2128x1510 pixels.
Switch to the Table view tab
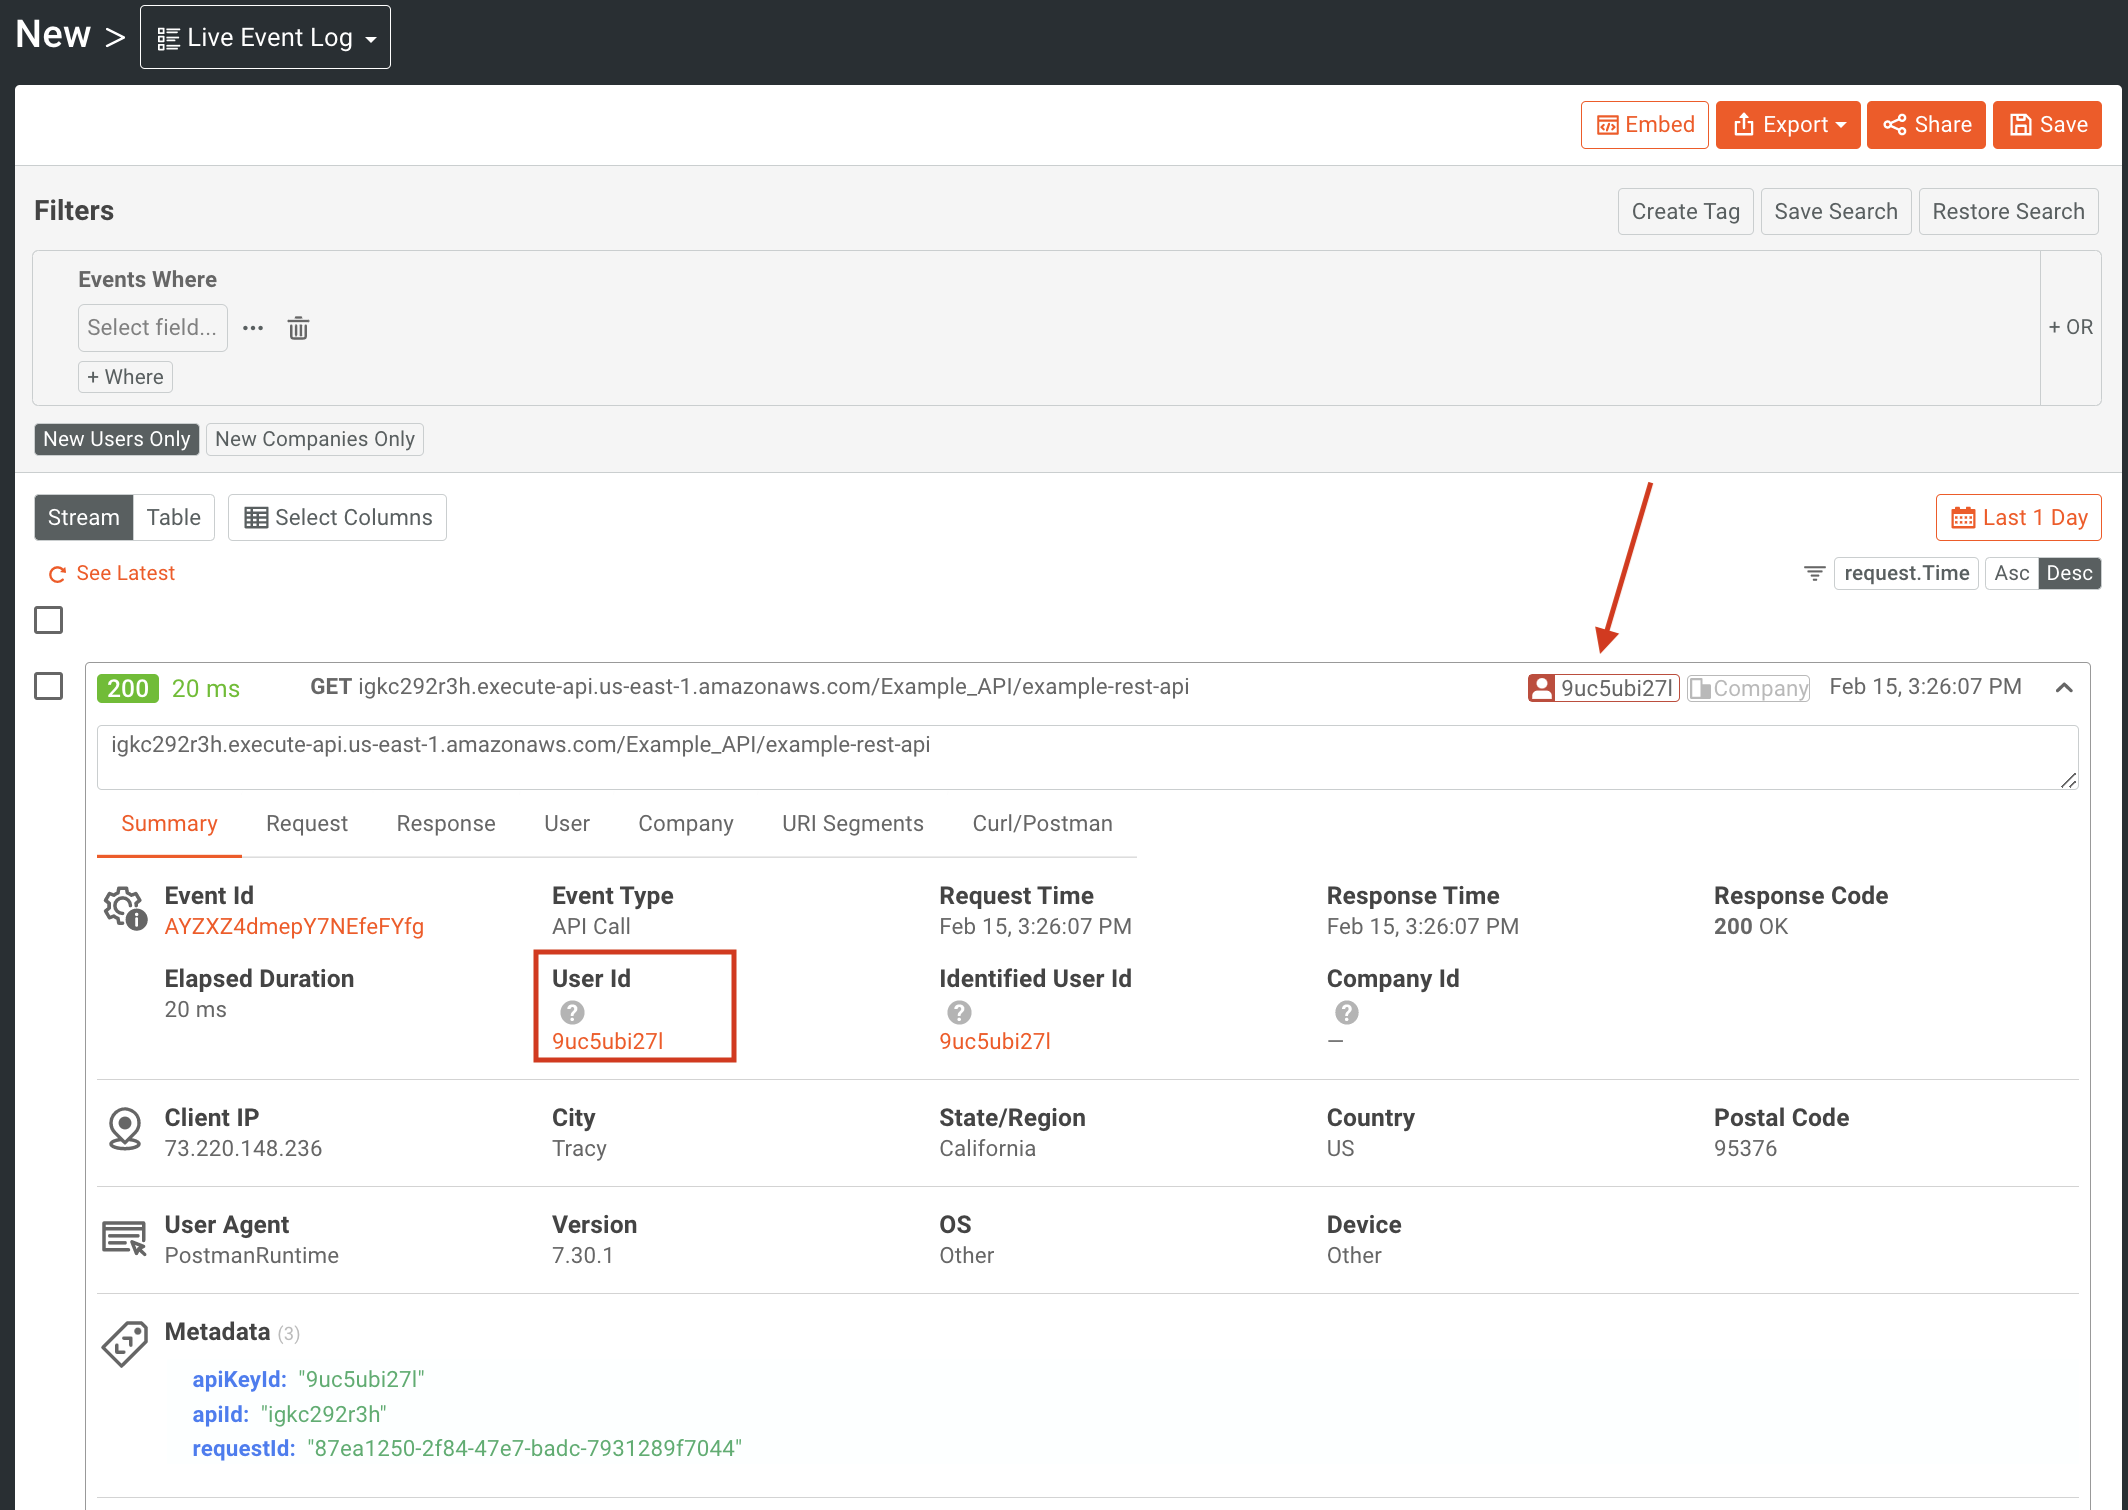173,516
